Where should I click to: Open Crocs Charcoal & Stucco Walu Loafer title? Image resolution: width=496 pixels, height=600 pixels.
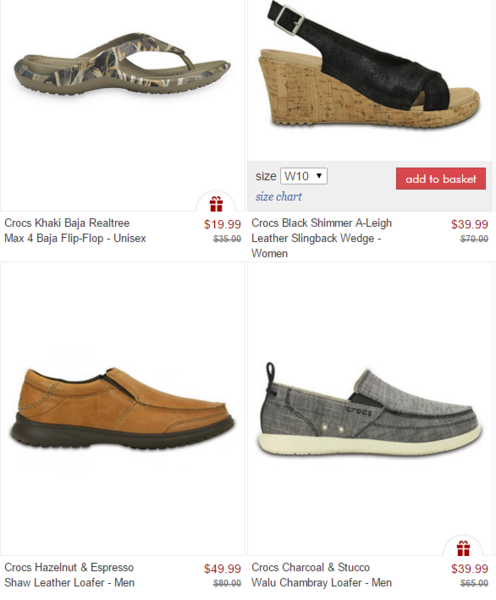click(x=321, y=575)
